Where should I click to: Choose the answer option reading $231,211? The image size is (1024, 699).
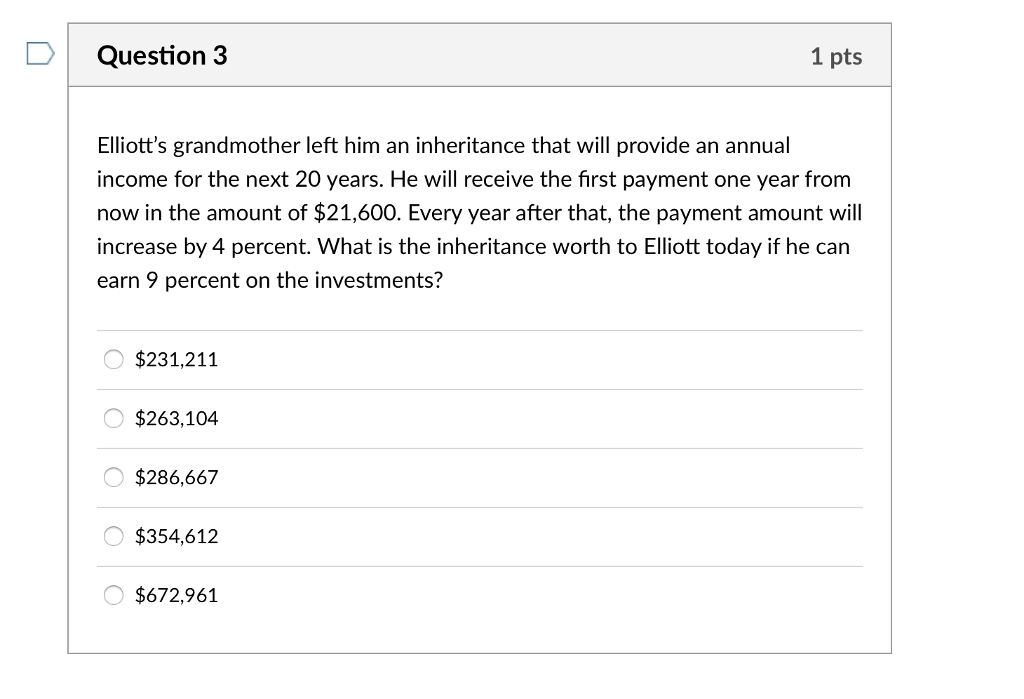(x=176, y=360)
